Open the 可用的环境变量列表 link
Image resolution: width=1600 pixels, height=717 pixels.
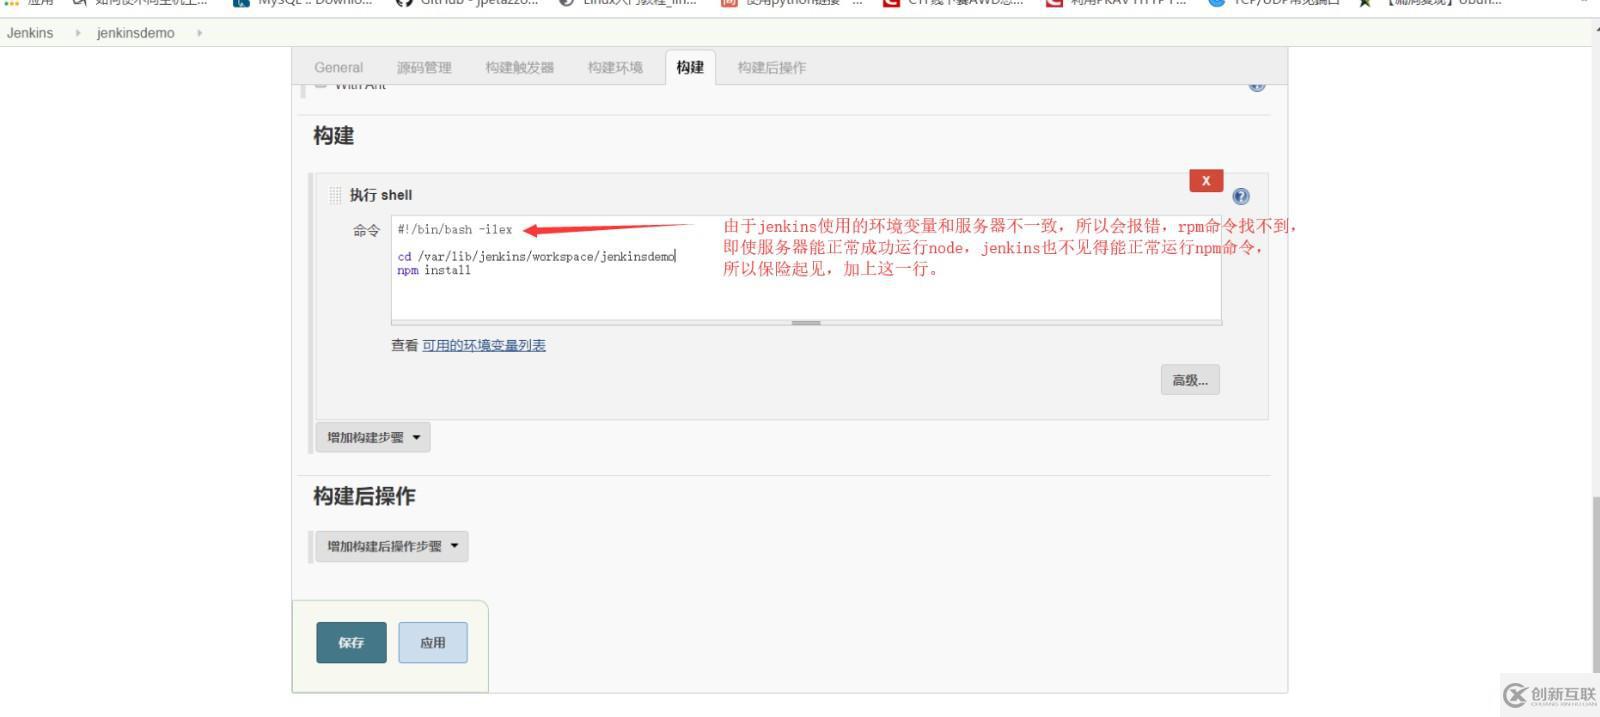click(484, 345)
